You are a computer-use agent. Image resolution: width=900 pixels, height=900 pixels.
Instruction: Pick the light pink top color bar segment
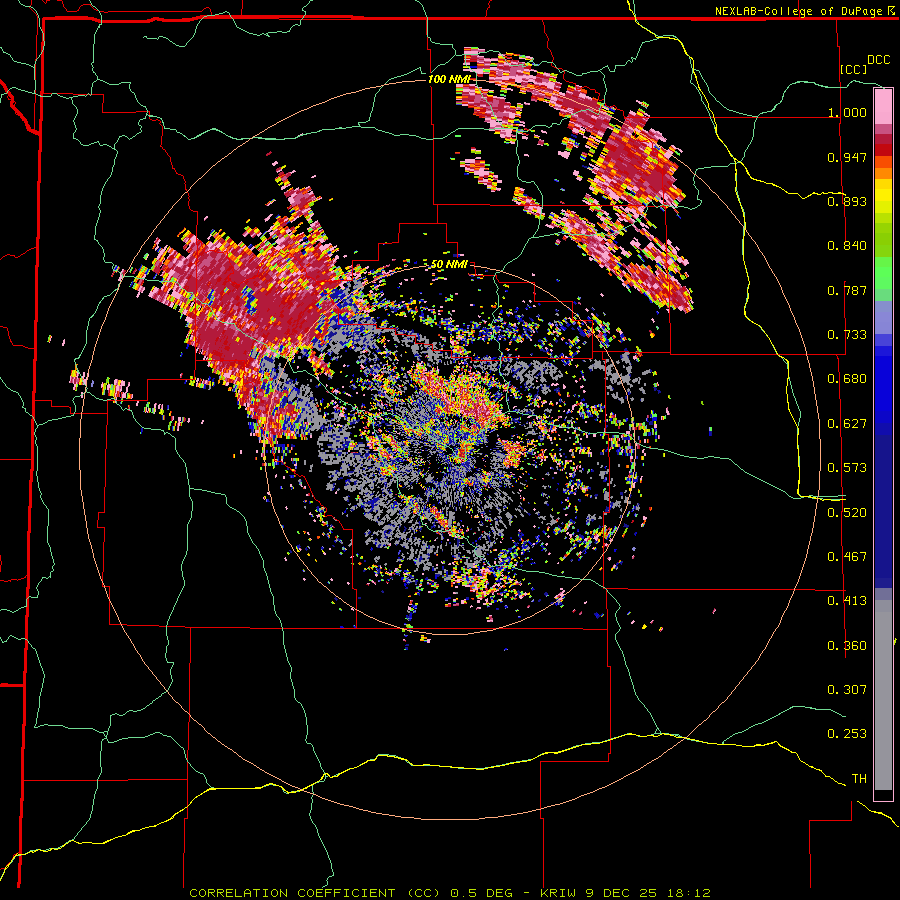883,107
